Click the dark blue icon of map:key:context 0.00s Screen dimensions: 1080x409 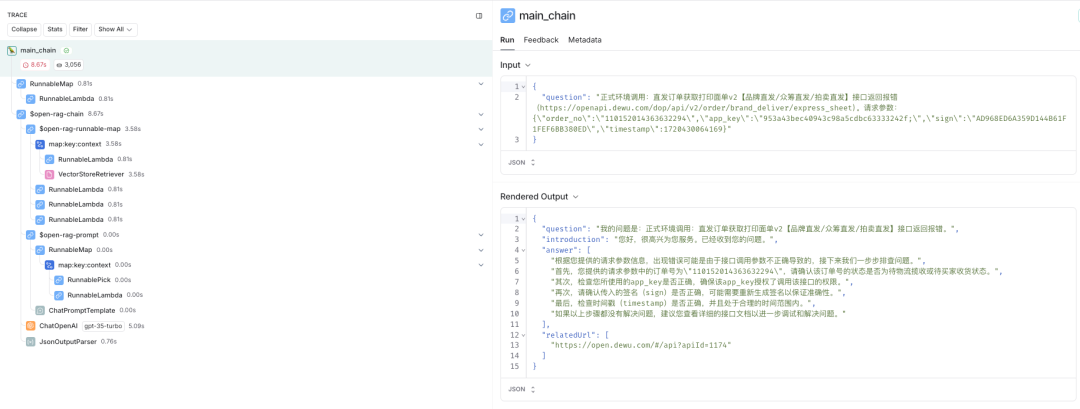50,265
